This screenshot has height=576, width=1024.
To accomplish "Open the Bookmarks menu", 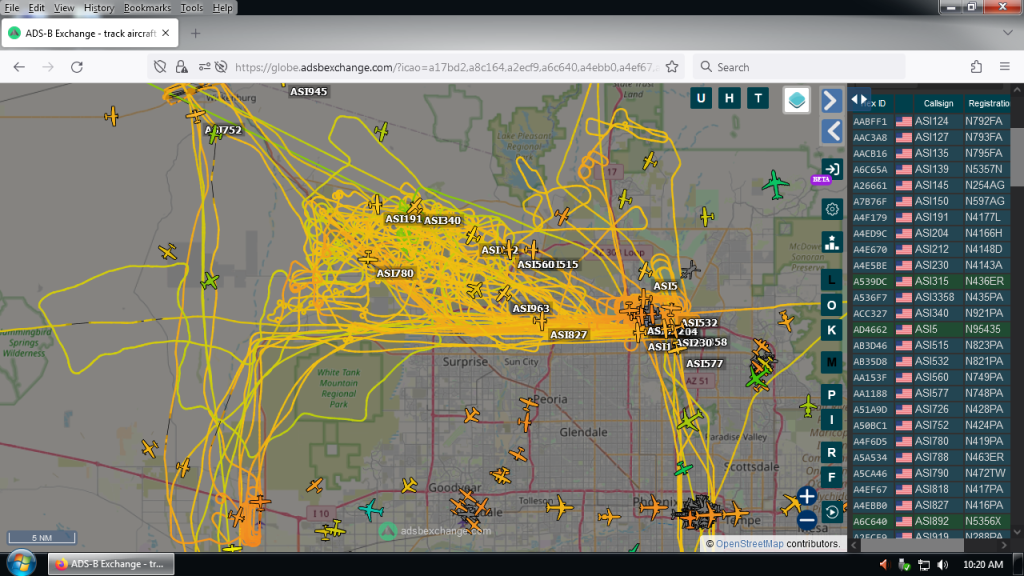I will click(x=147, y=8).
